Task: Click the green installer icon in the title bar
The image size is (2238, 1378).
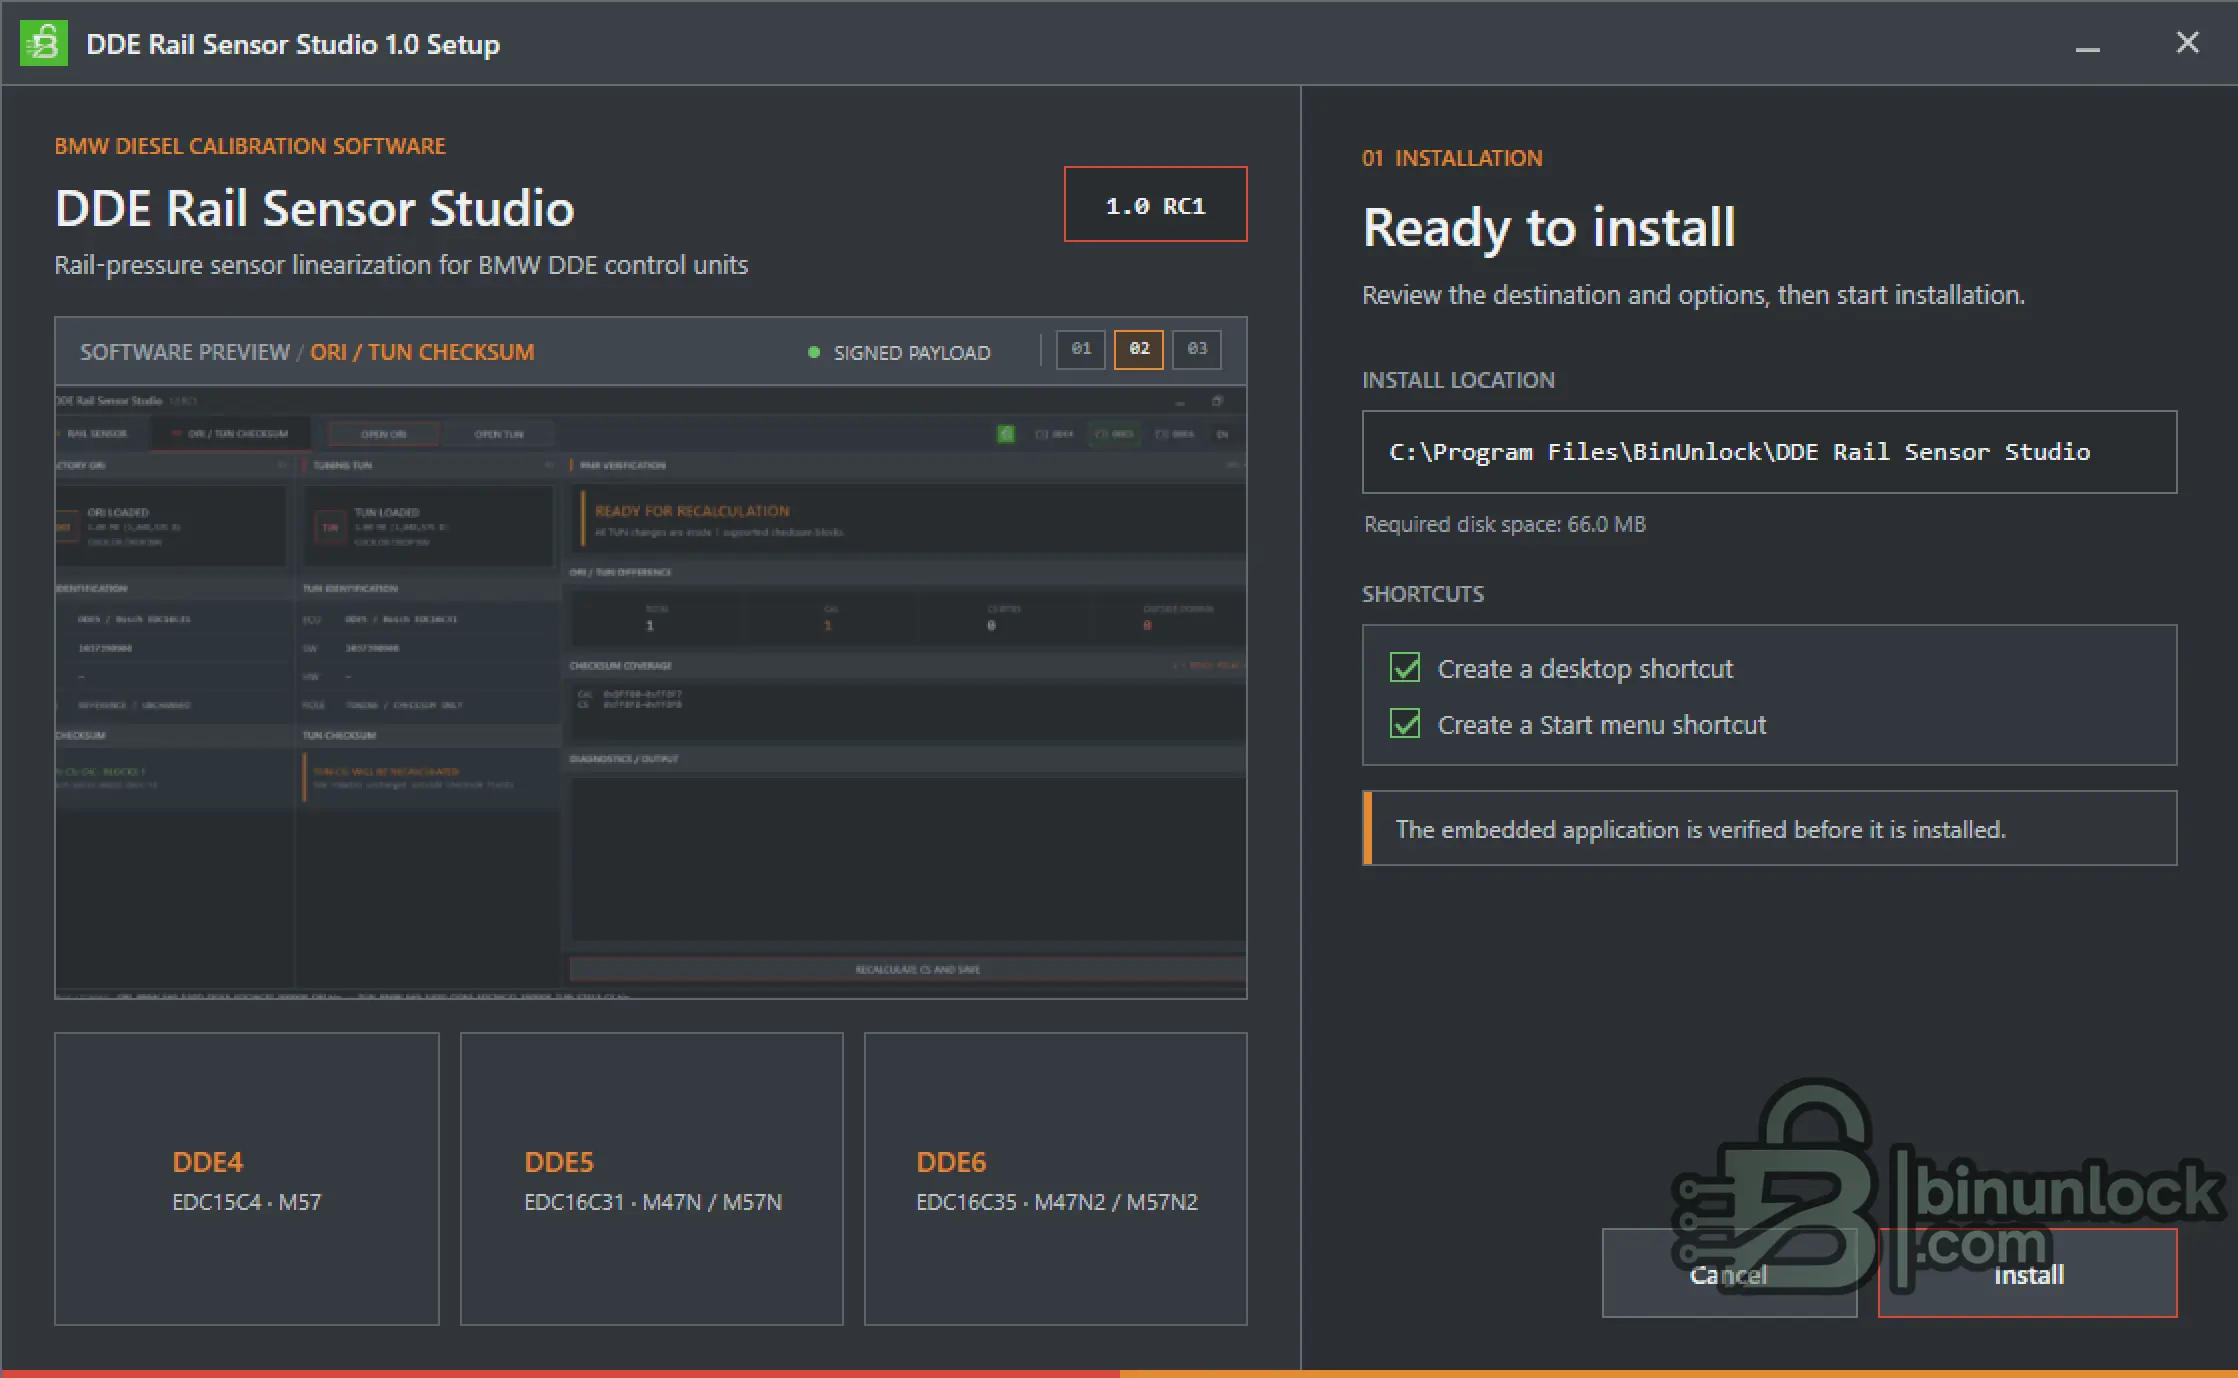Action: click(44, 43)
